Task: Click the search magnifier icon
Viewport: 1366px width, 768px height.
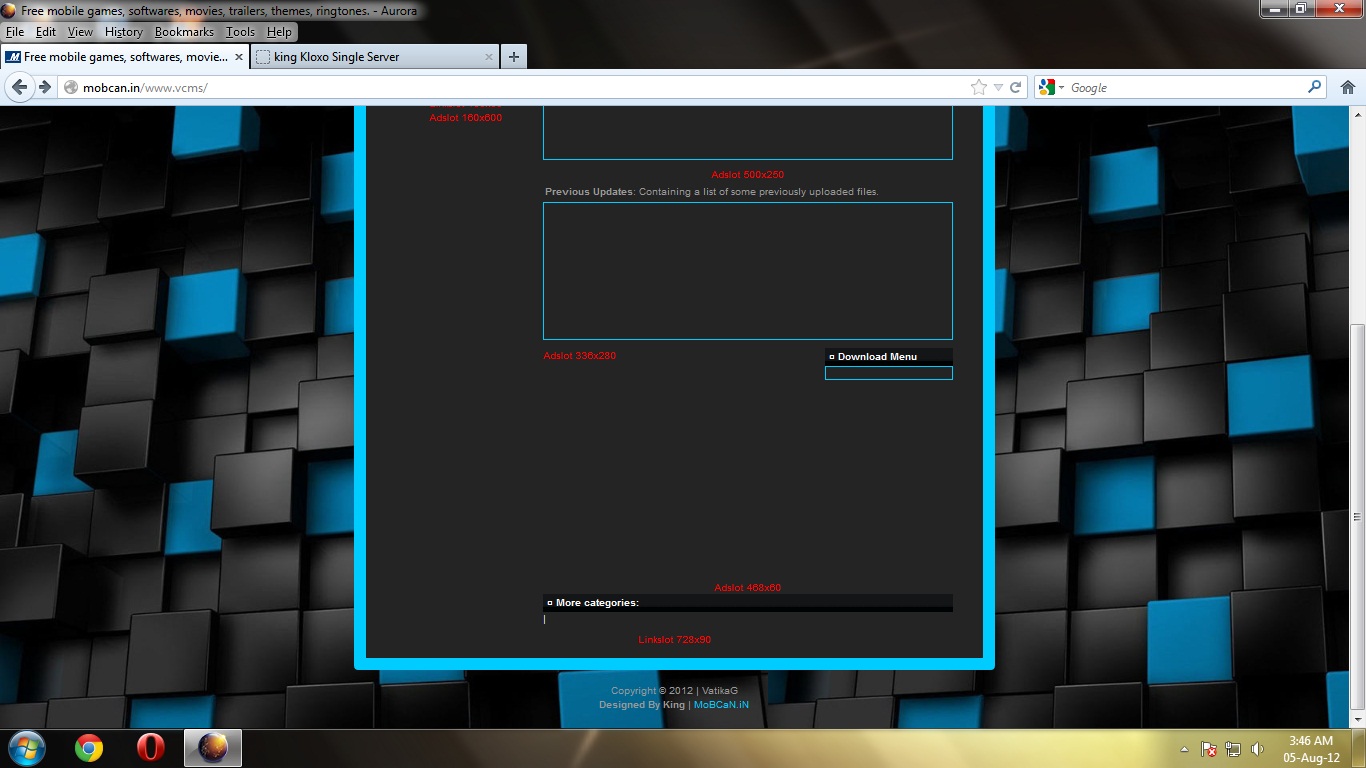Action: [1314, 87]
